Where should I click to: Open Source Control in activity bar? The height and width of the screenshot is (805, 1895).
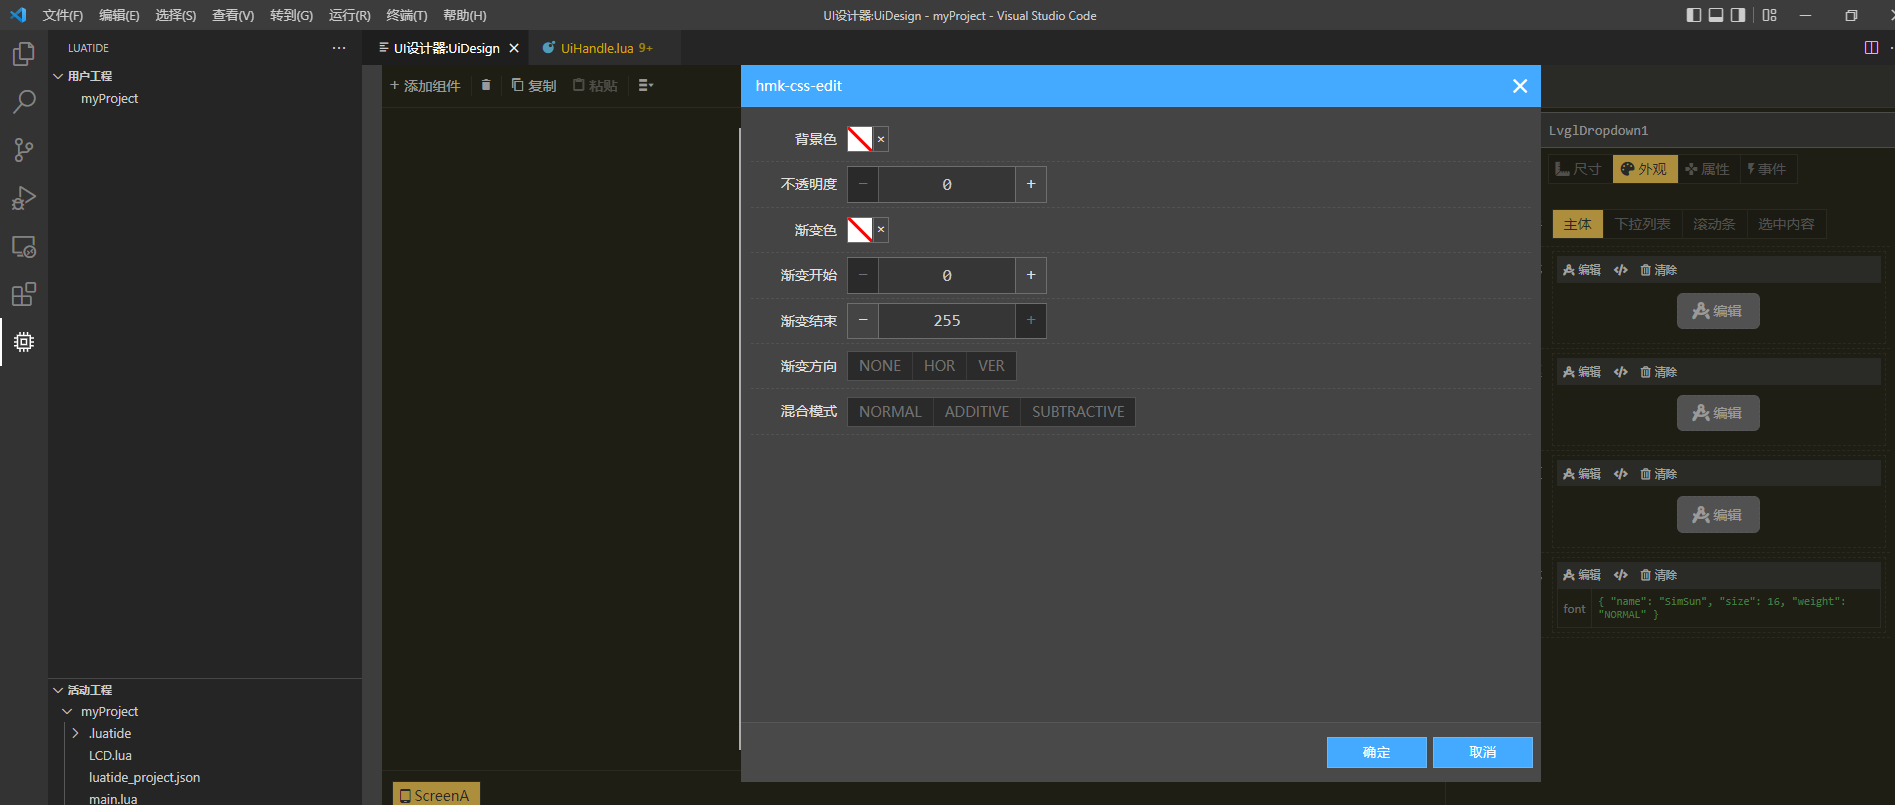(24, 150)
